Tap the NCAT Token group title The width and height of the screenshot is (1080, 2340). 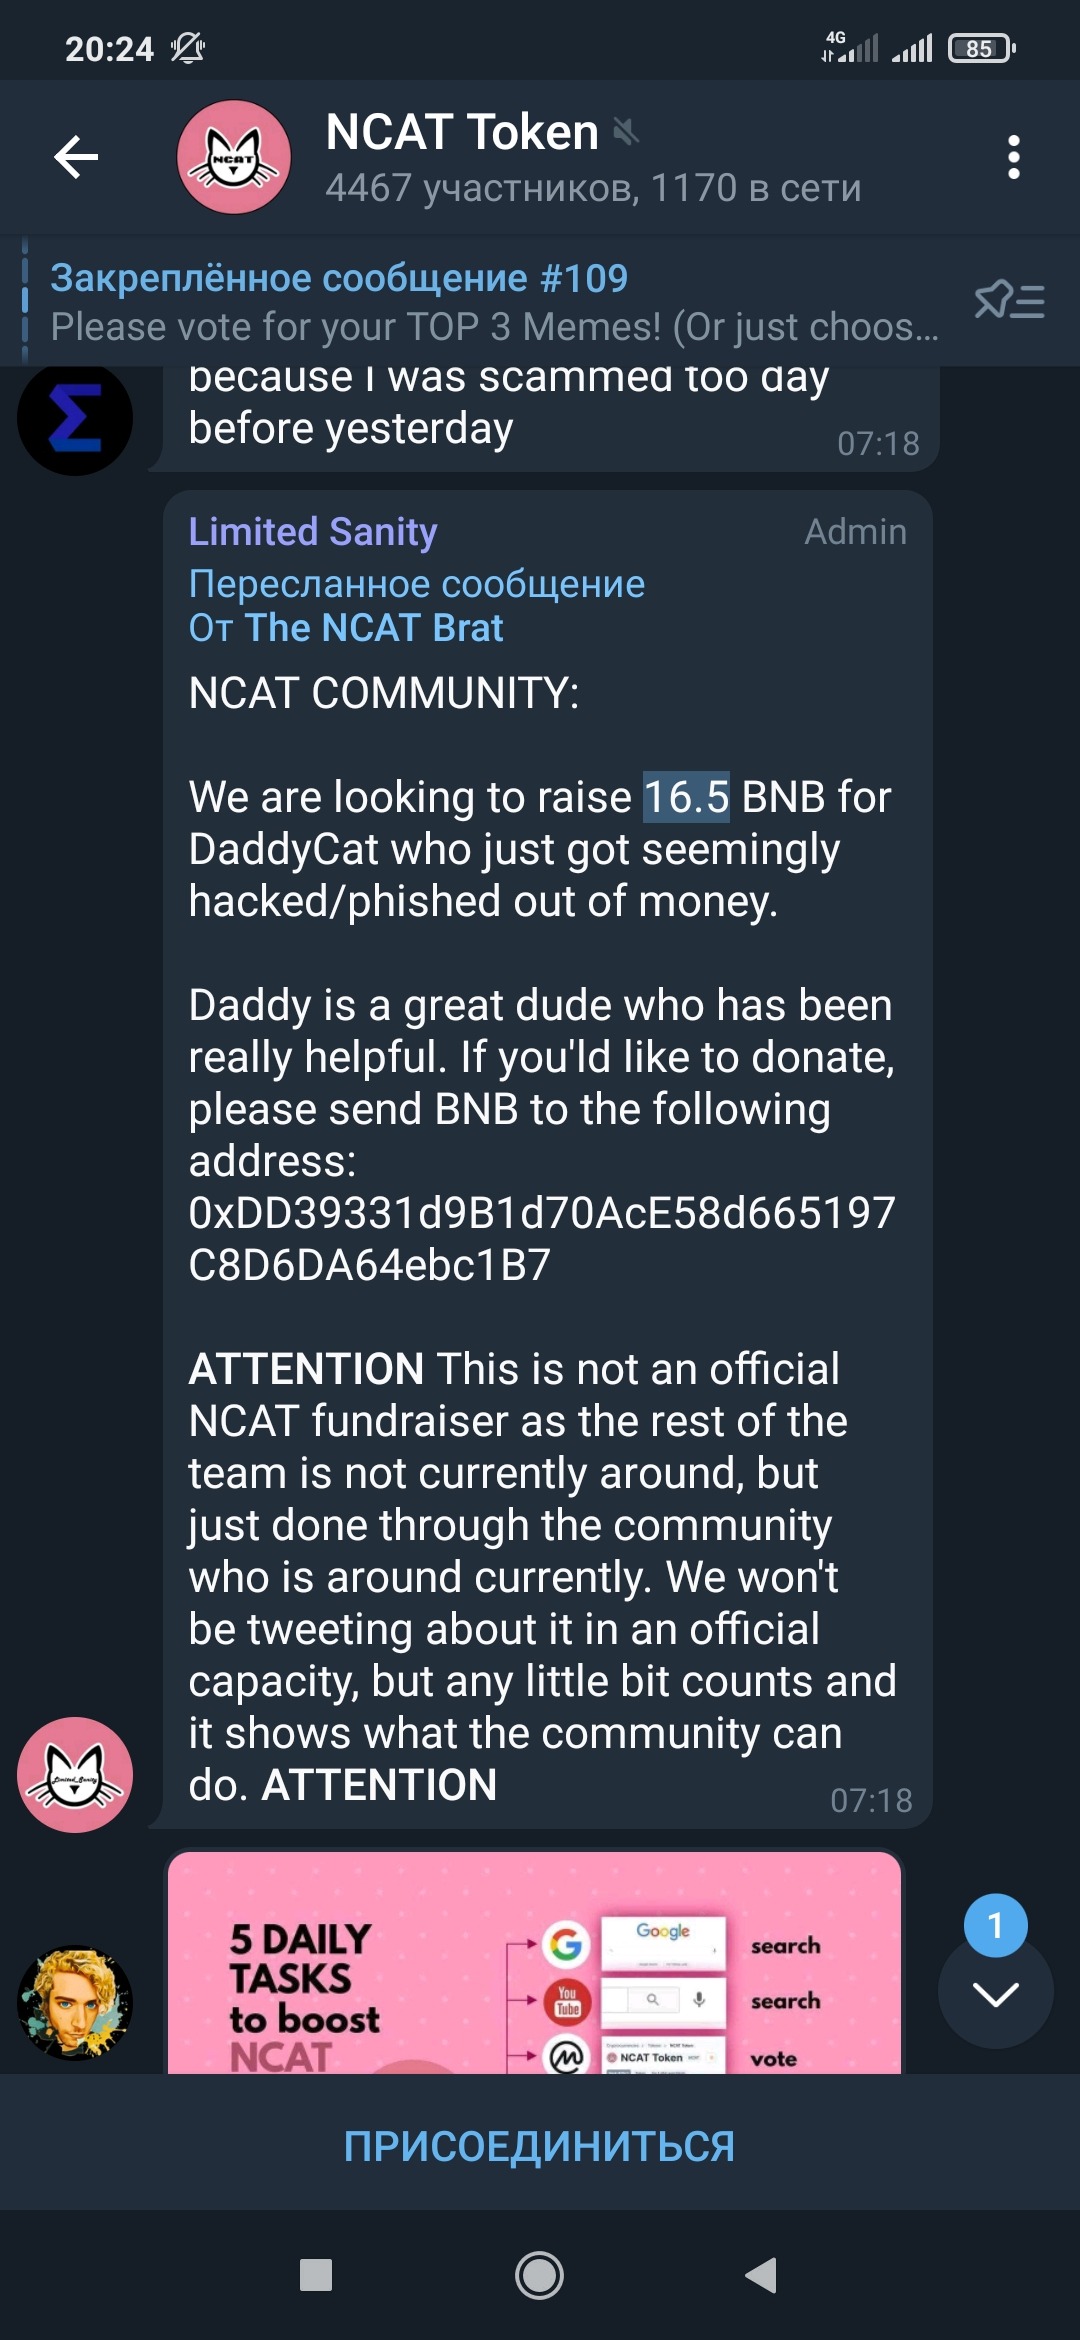(461, 132)
